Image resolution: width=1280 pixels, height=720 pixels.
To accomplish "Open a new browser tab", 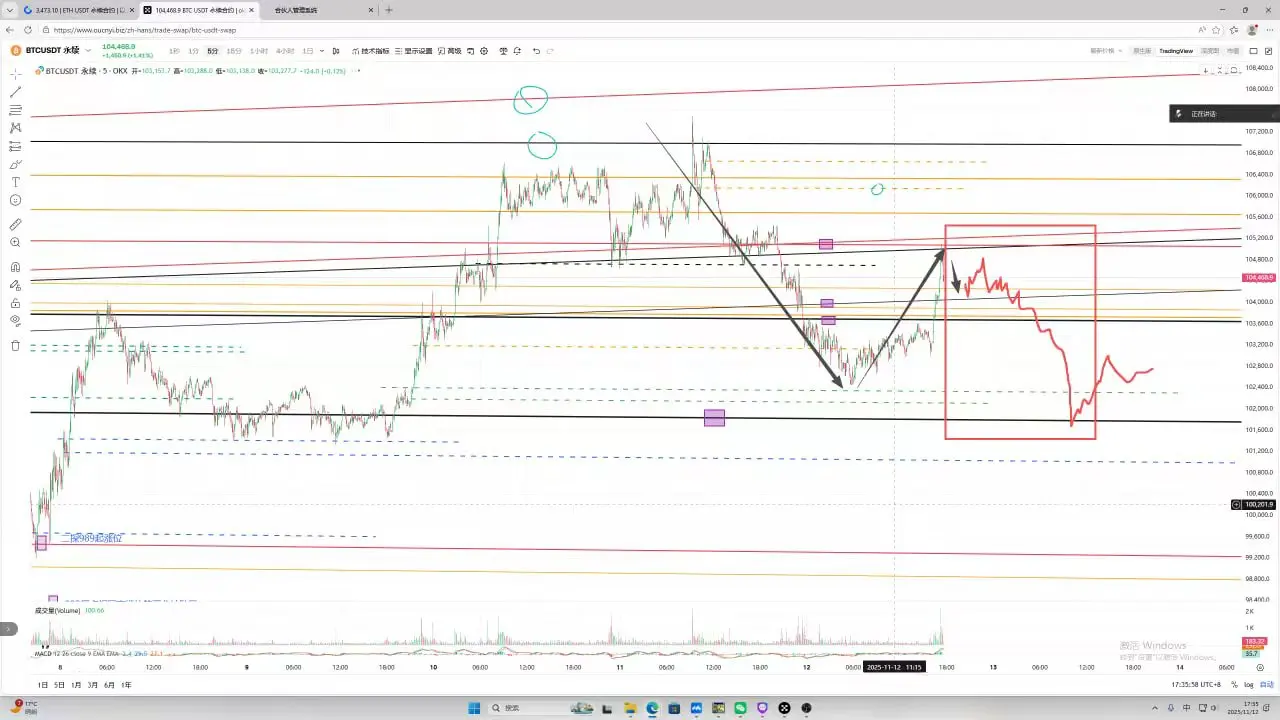I will point(389,10).
